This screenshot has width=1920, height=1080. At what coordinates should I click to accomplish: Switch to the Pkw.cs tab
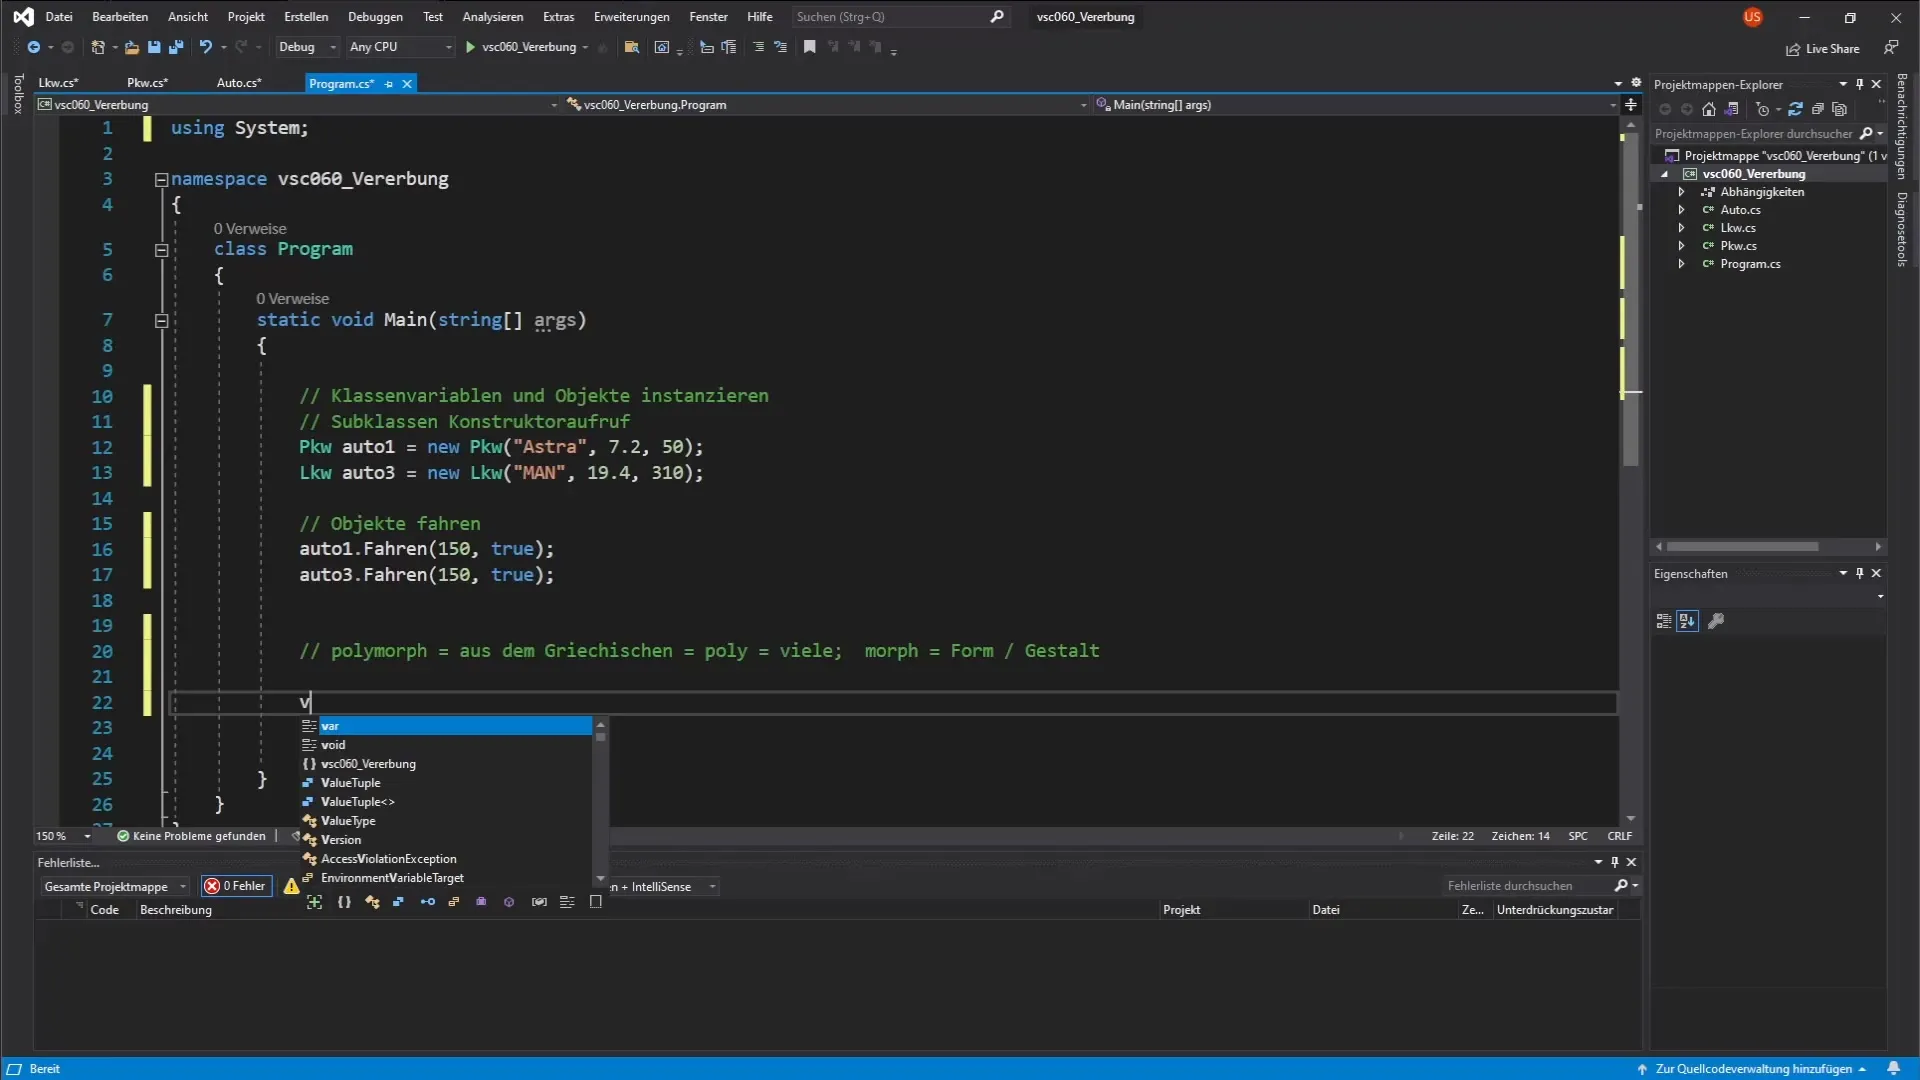coord(147,83)
